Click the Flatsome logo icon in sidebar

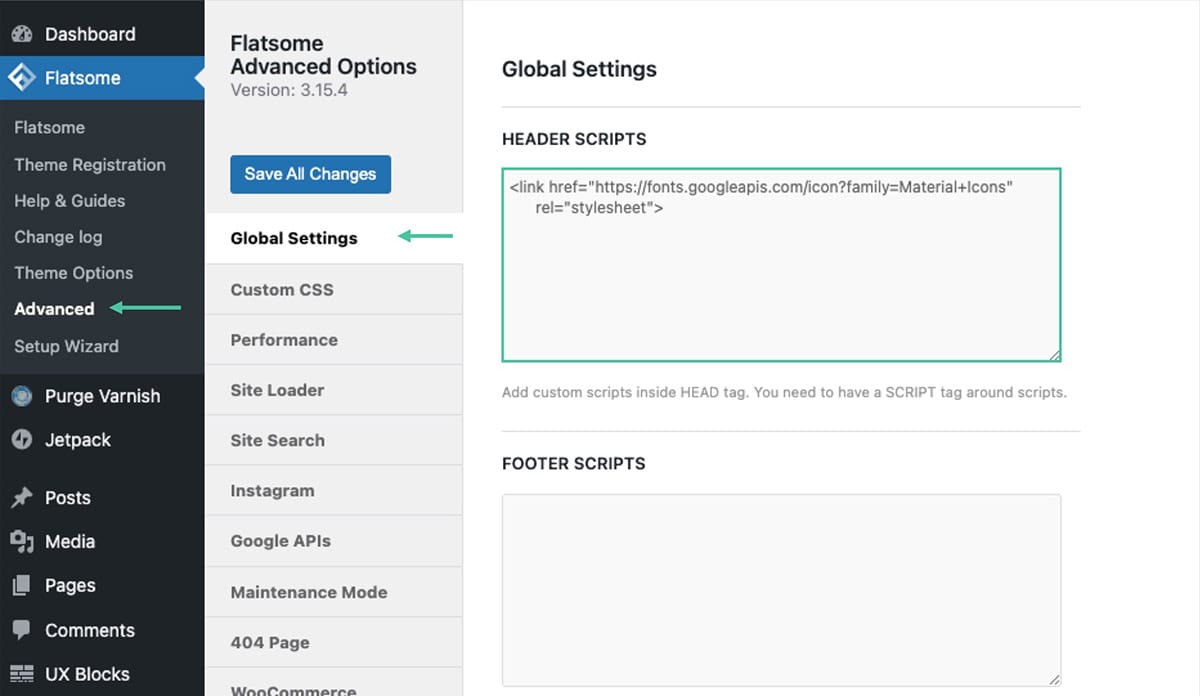coord(22,78)
